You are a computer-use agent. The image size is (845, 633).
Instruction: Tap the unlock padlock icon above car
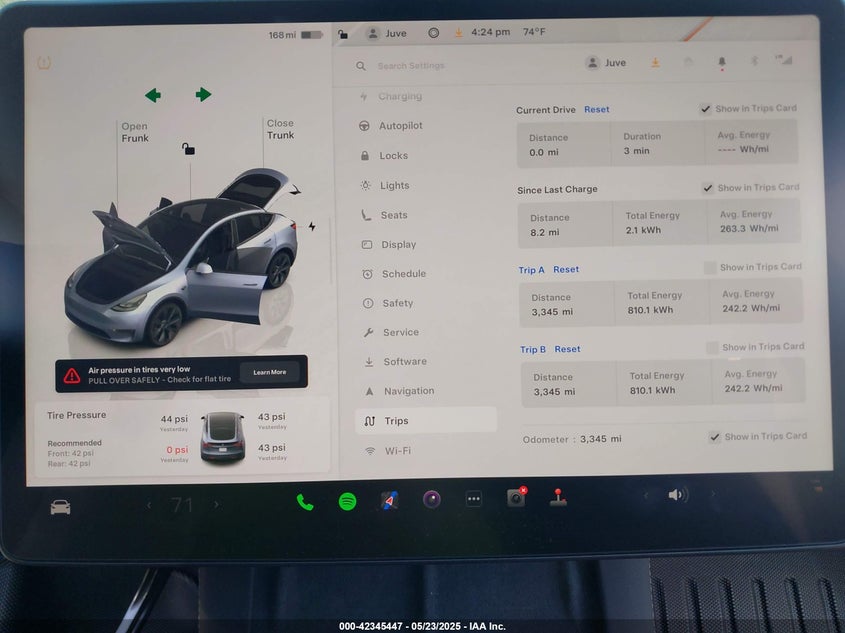pyautogui.click(x=188, y=149)
